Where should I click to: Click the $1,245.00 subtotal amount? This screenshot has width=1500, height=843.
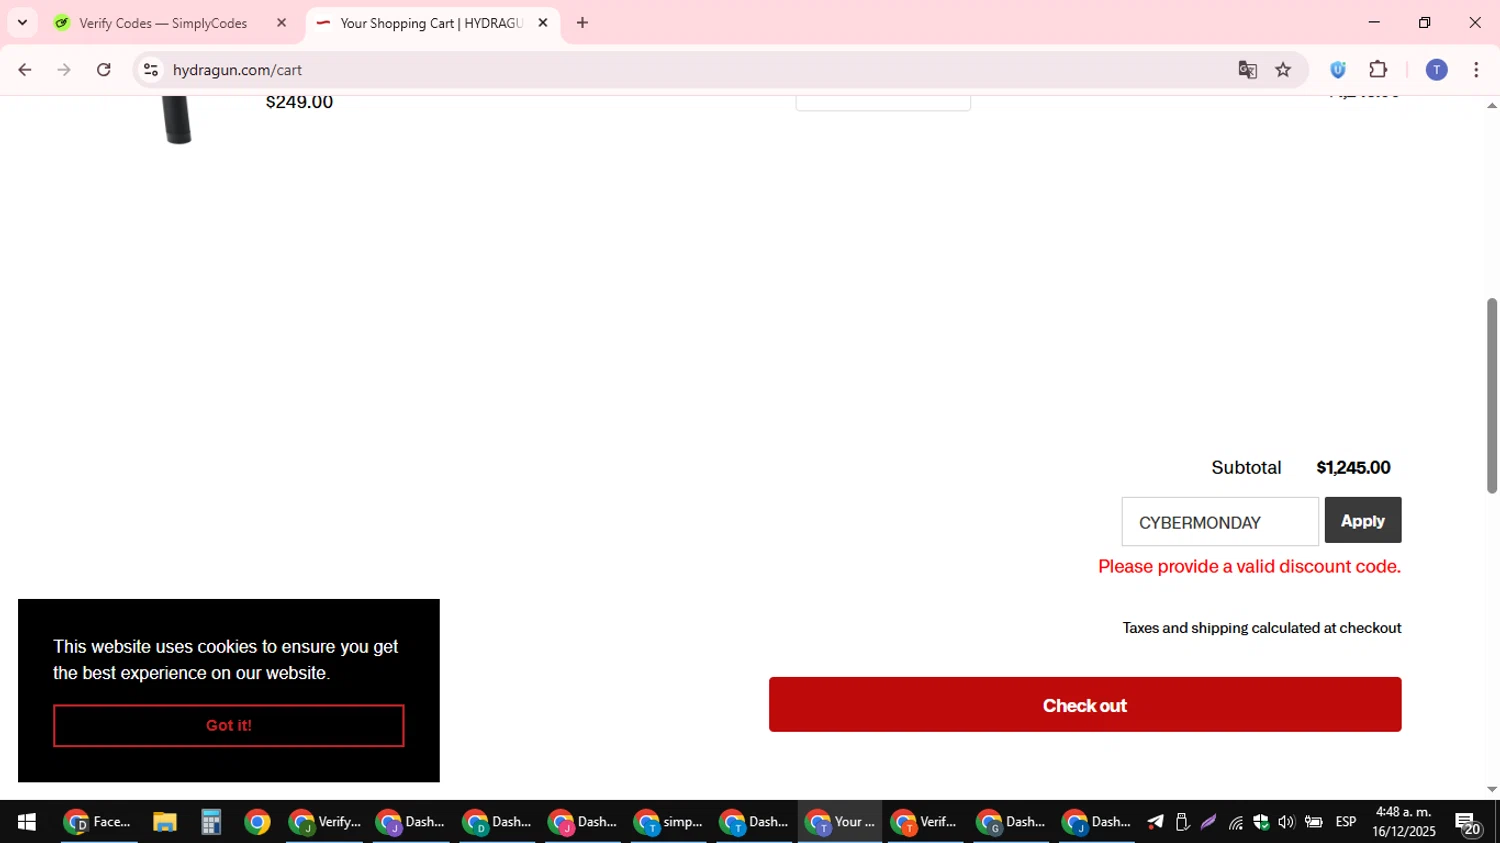click(x=1353, y=468)
